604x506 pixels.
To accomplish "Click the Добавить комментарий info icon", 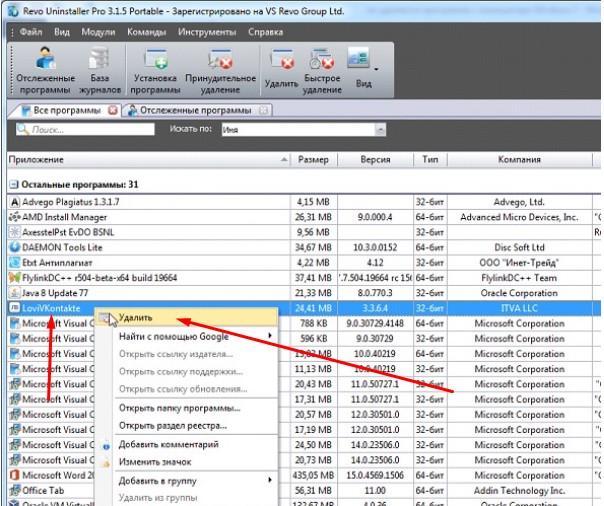I will tap(106, 446).
